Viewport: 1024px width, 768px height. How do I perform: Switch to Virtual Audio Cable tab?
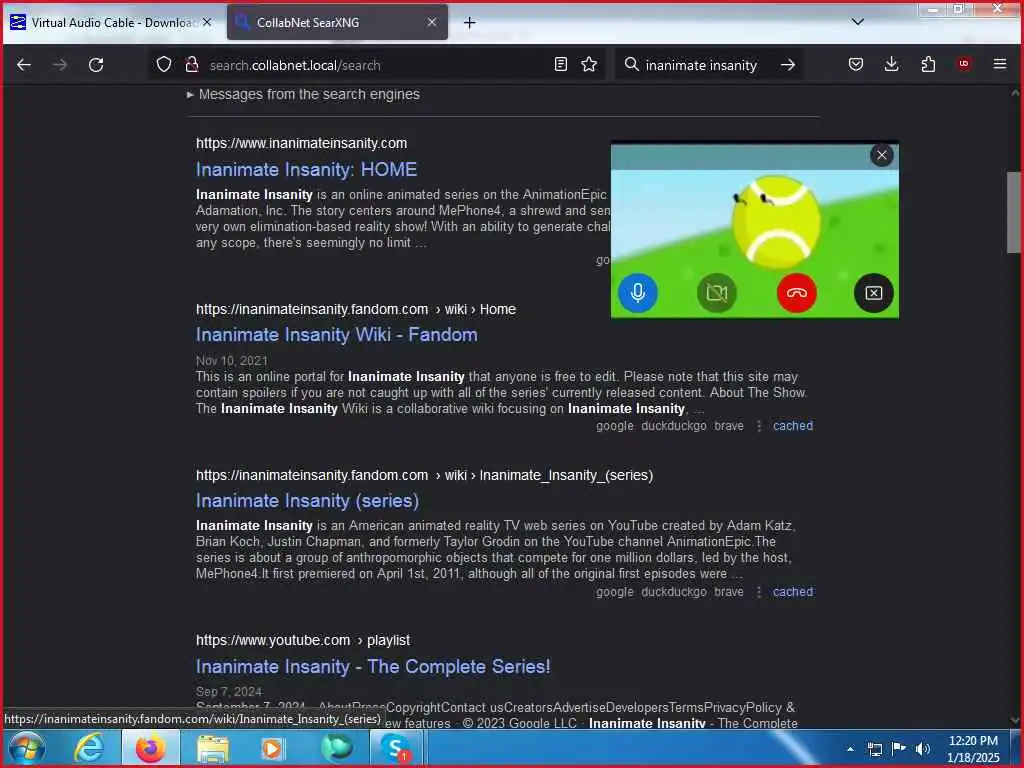(111, 22)
